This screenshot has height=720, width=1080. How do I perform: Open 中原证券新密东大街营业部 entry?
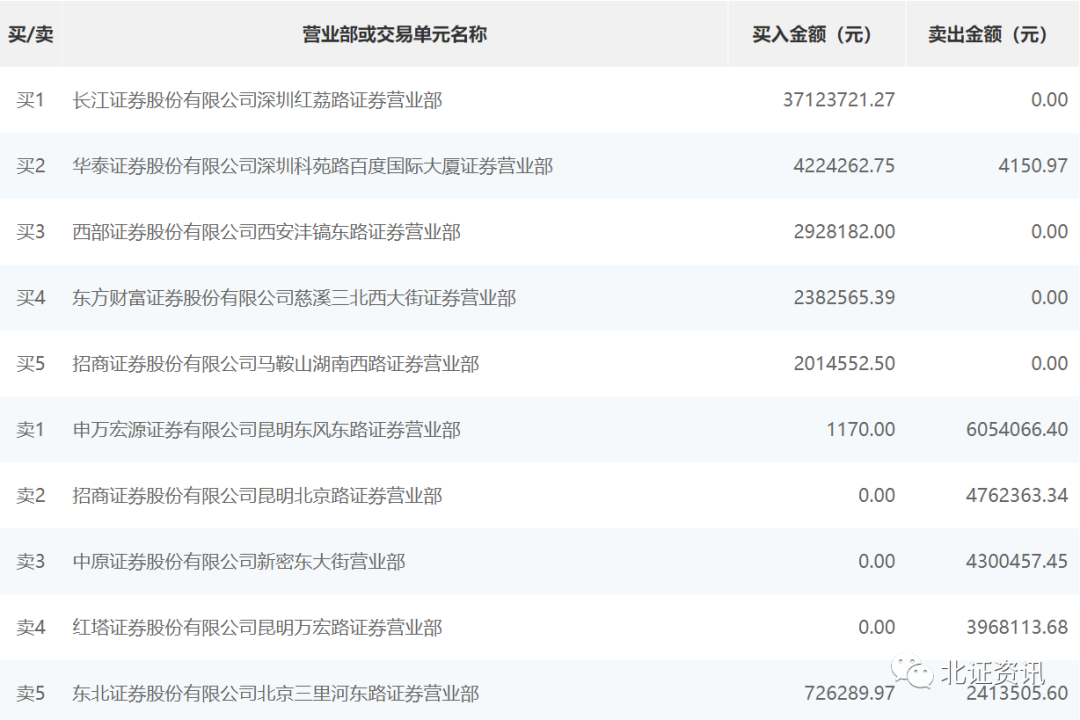(239, 562)
